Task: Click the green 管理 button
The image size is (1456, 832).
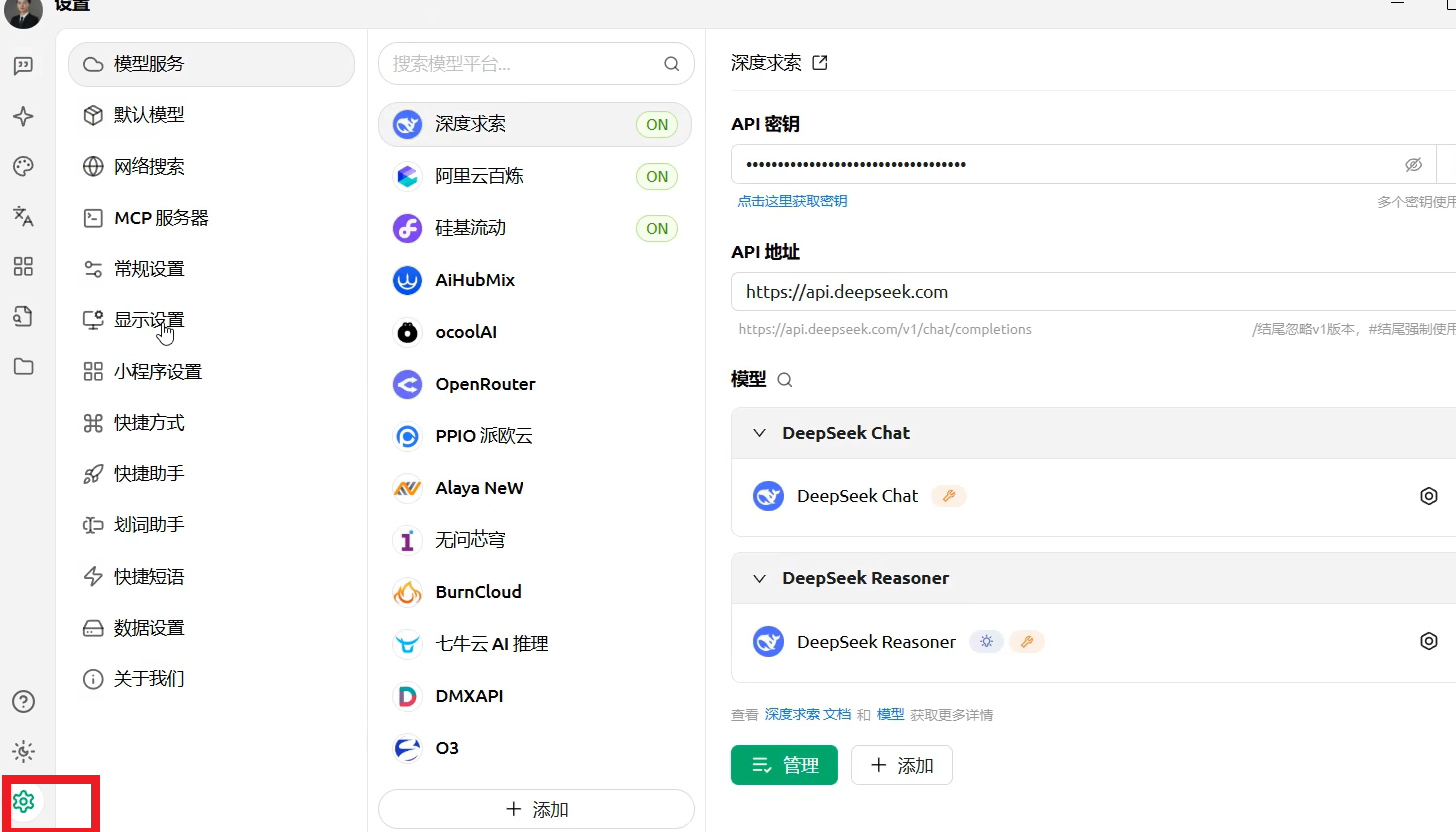Action: (784, 765)
